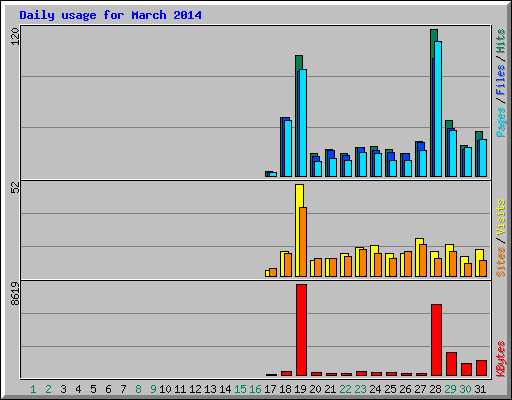Select day 29 on the date axis
The image size is (512, 400).
450,389
